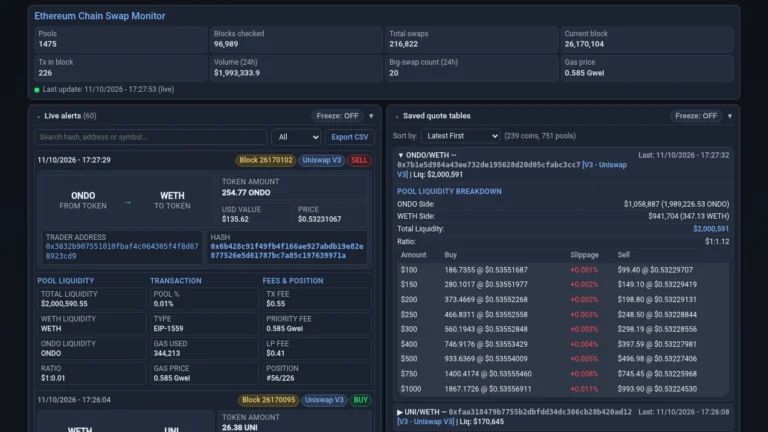
Task: Click $1000 amount row in quote table
Action: pyautogui.click(x=563, y=389)
